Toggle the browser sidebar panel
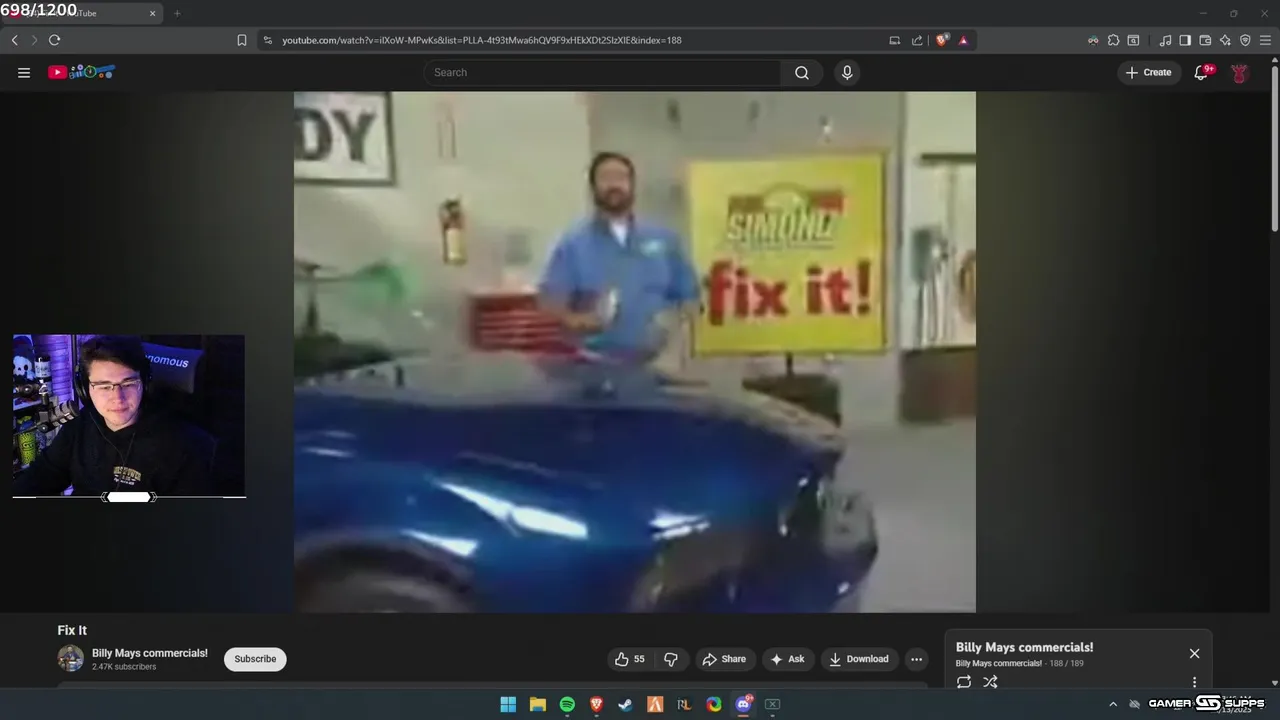Image resolution: width=1280 pixels, height=720 pixels. point(1185,40)
